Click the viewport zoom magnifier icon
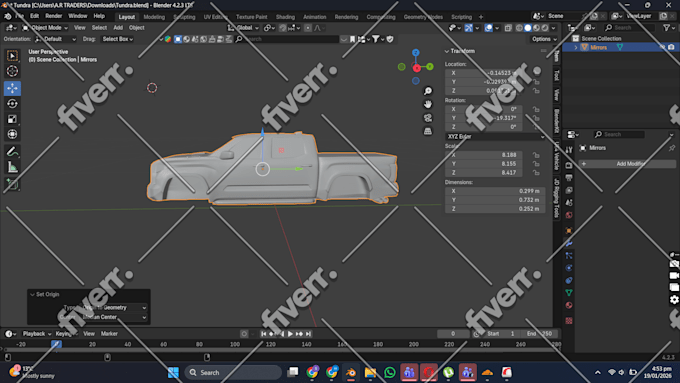Image resolution: width=680 pixels, height=383 pixels. [428, 91]
